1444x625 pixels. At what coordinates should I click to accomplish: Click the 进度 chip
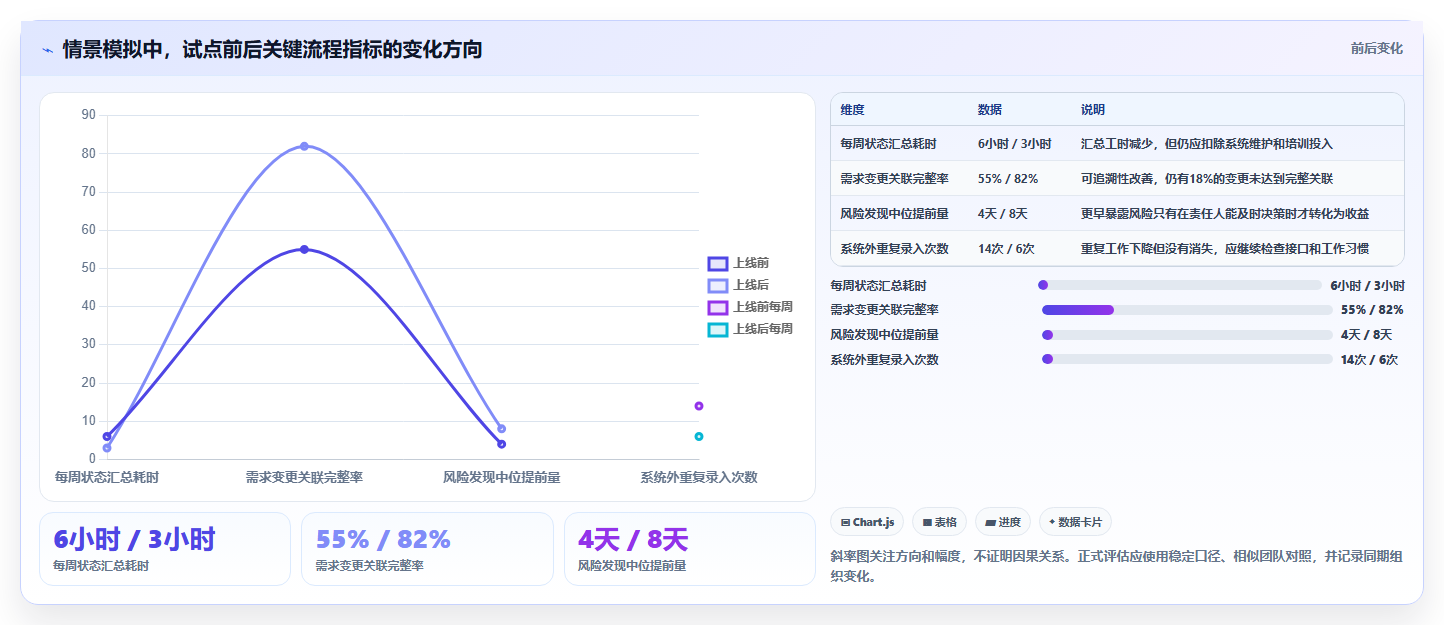click(x=1003, y=522)
